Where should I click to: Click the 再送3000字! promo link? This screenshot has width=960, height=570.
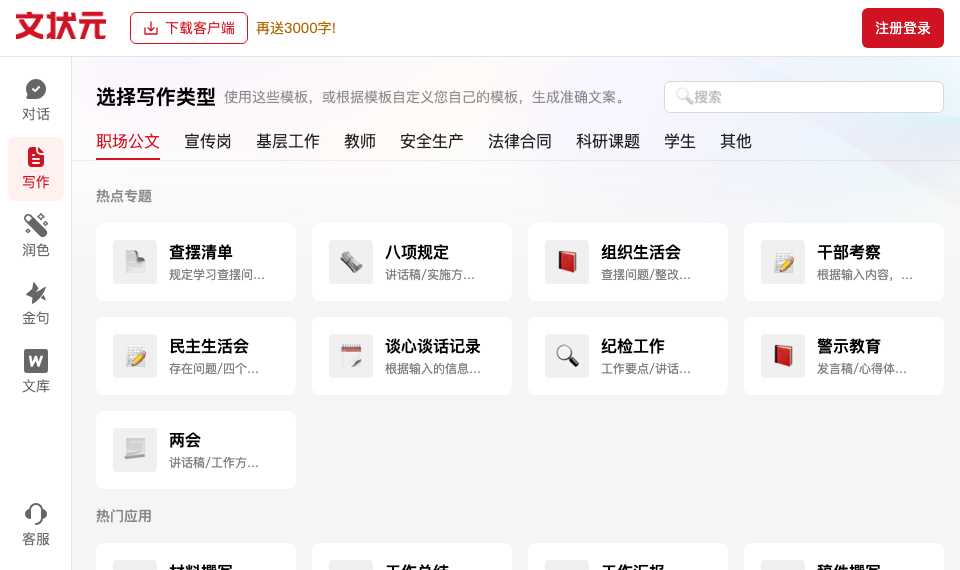(296, 28)
